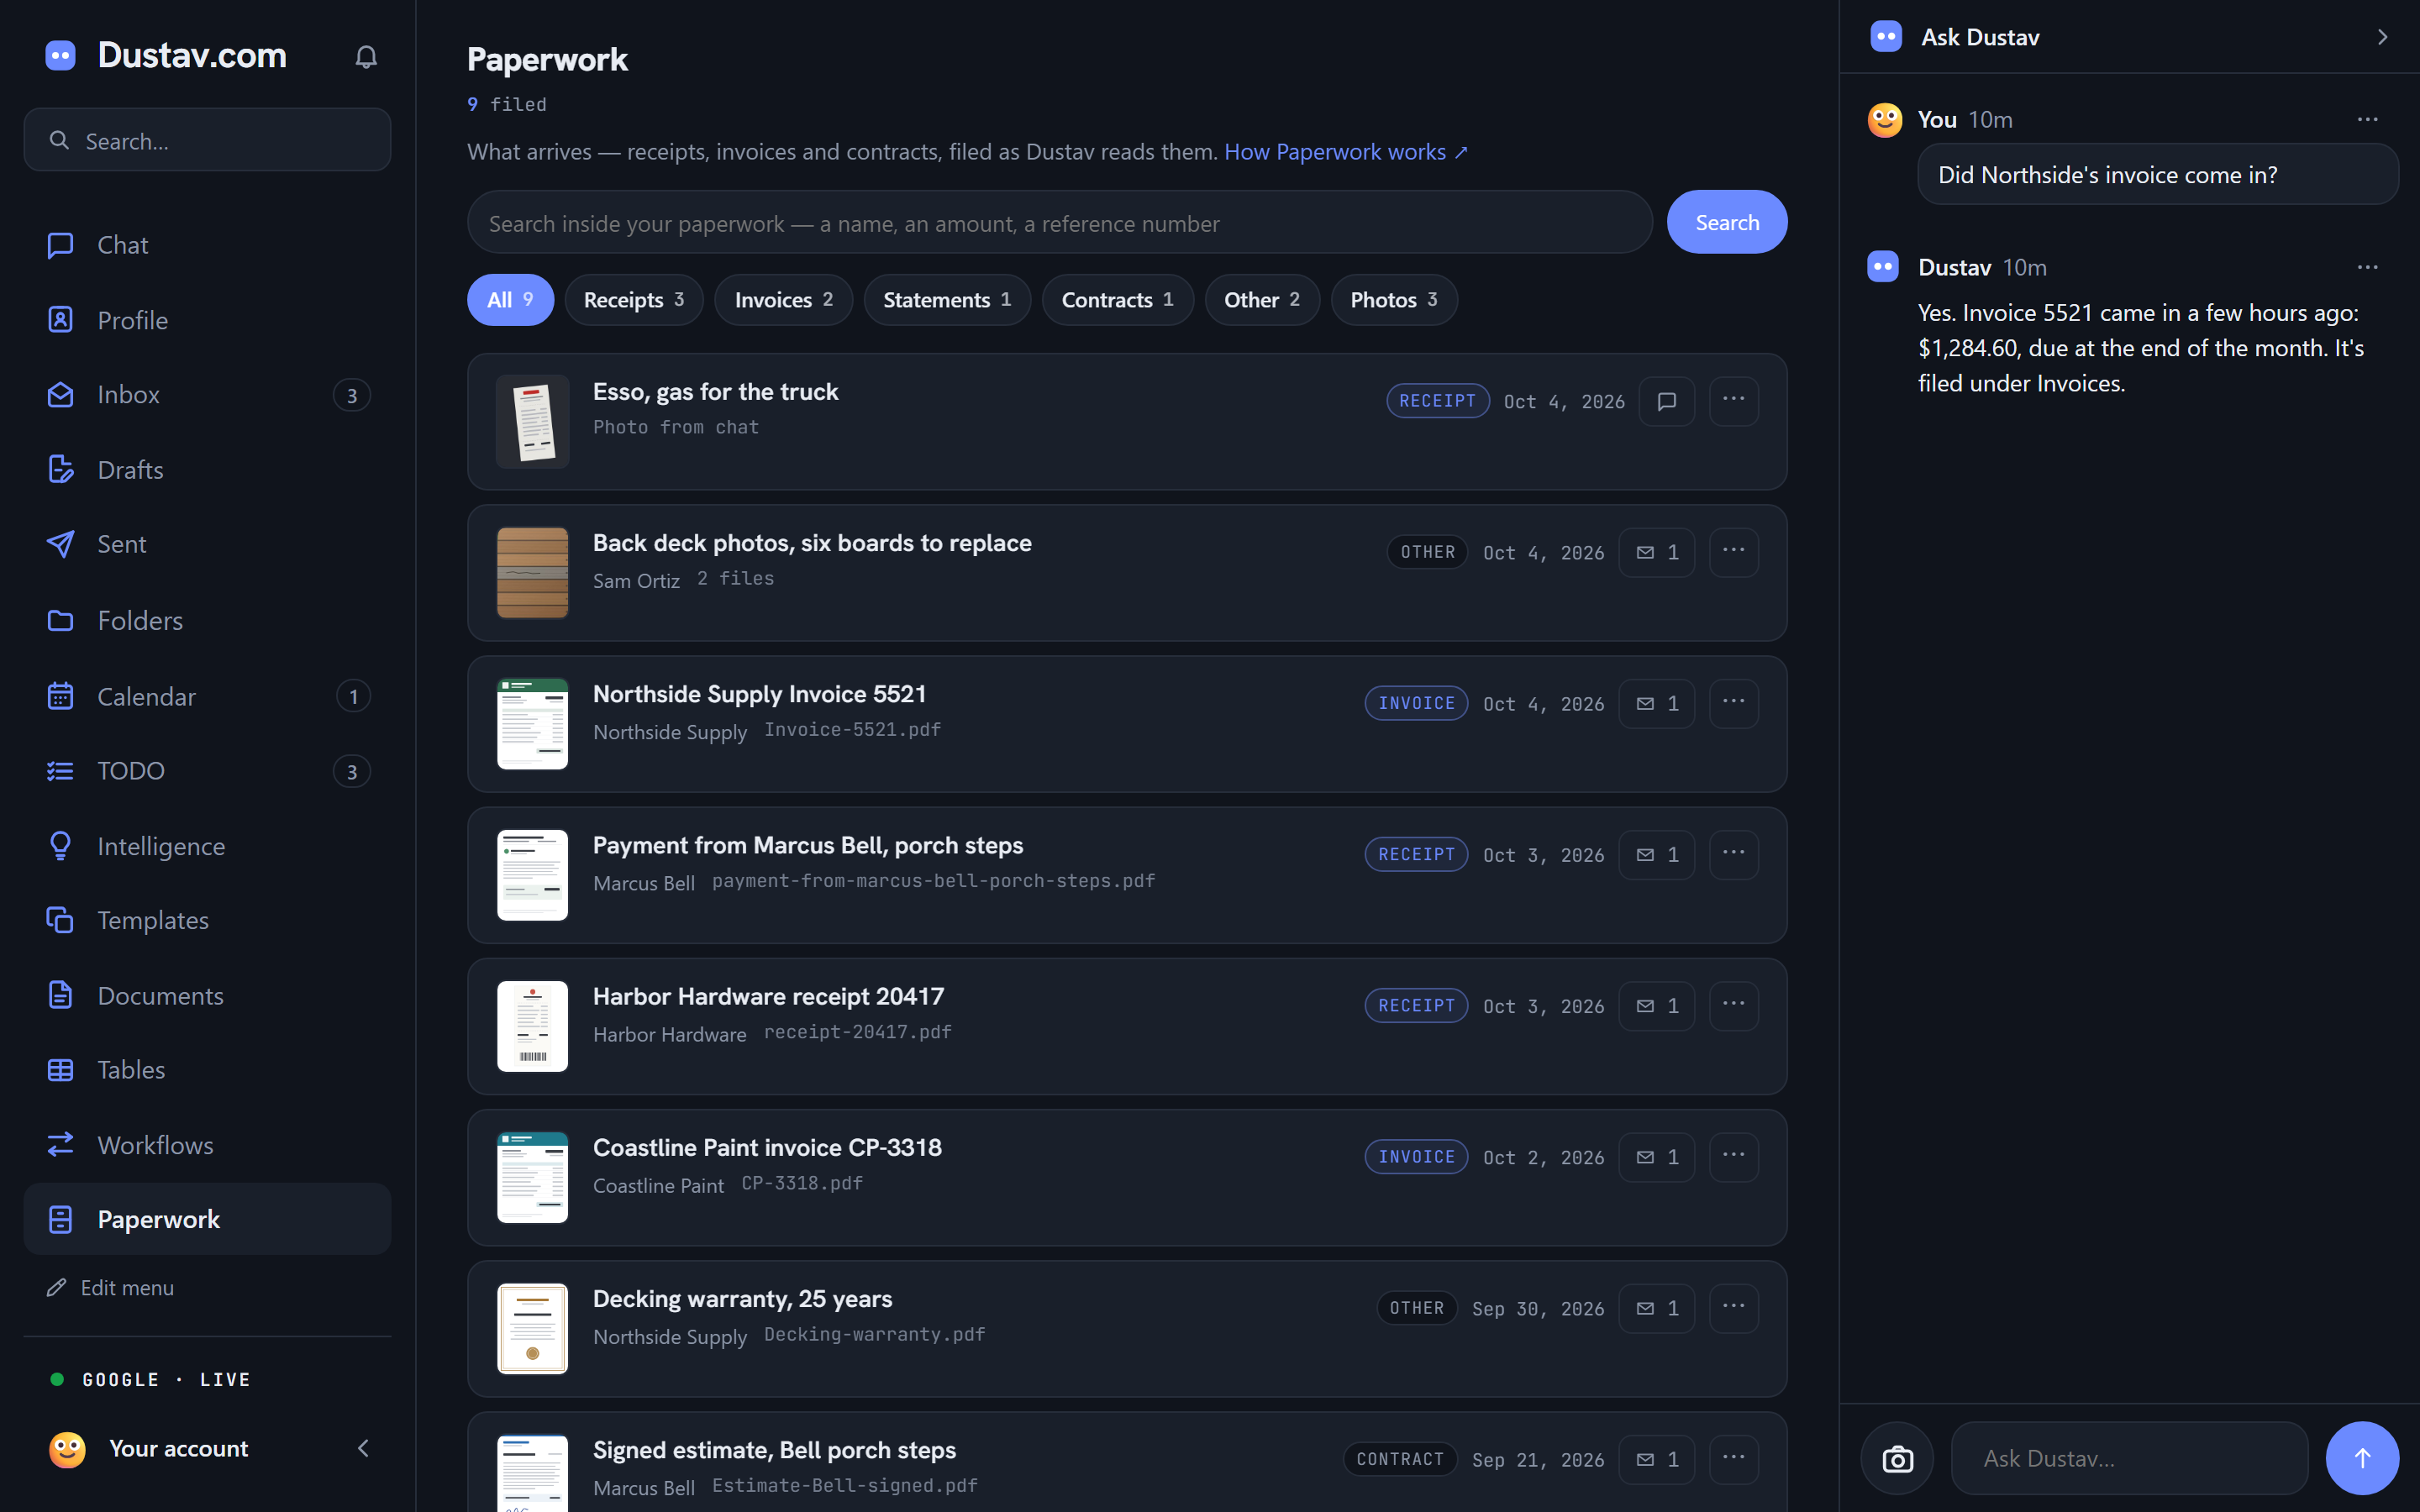
Task: Filter paperwork by Invoices
Action: 783,300
